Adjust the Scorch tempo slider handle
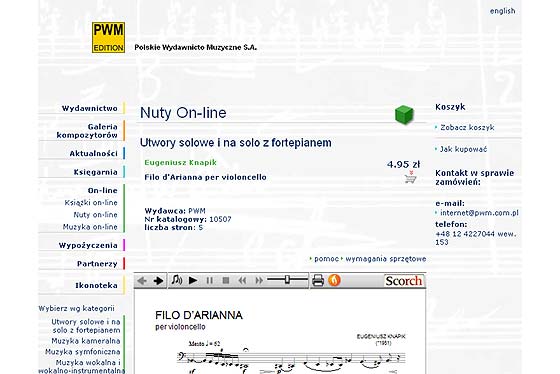 tap(287, 280)
